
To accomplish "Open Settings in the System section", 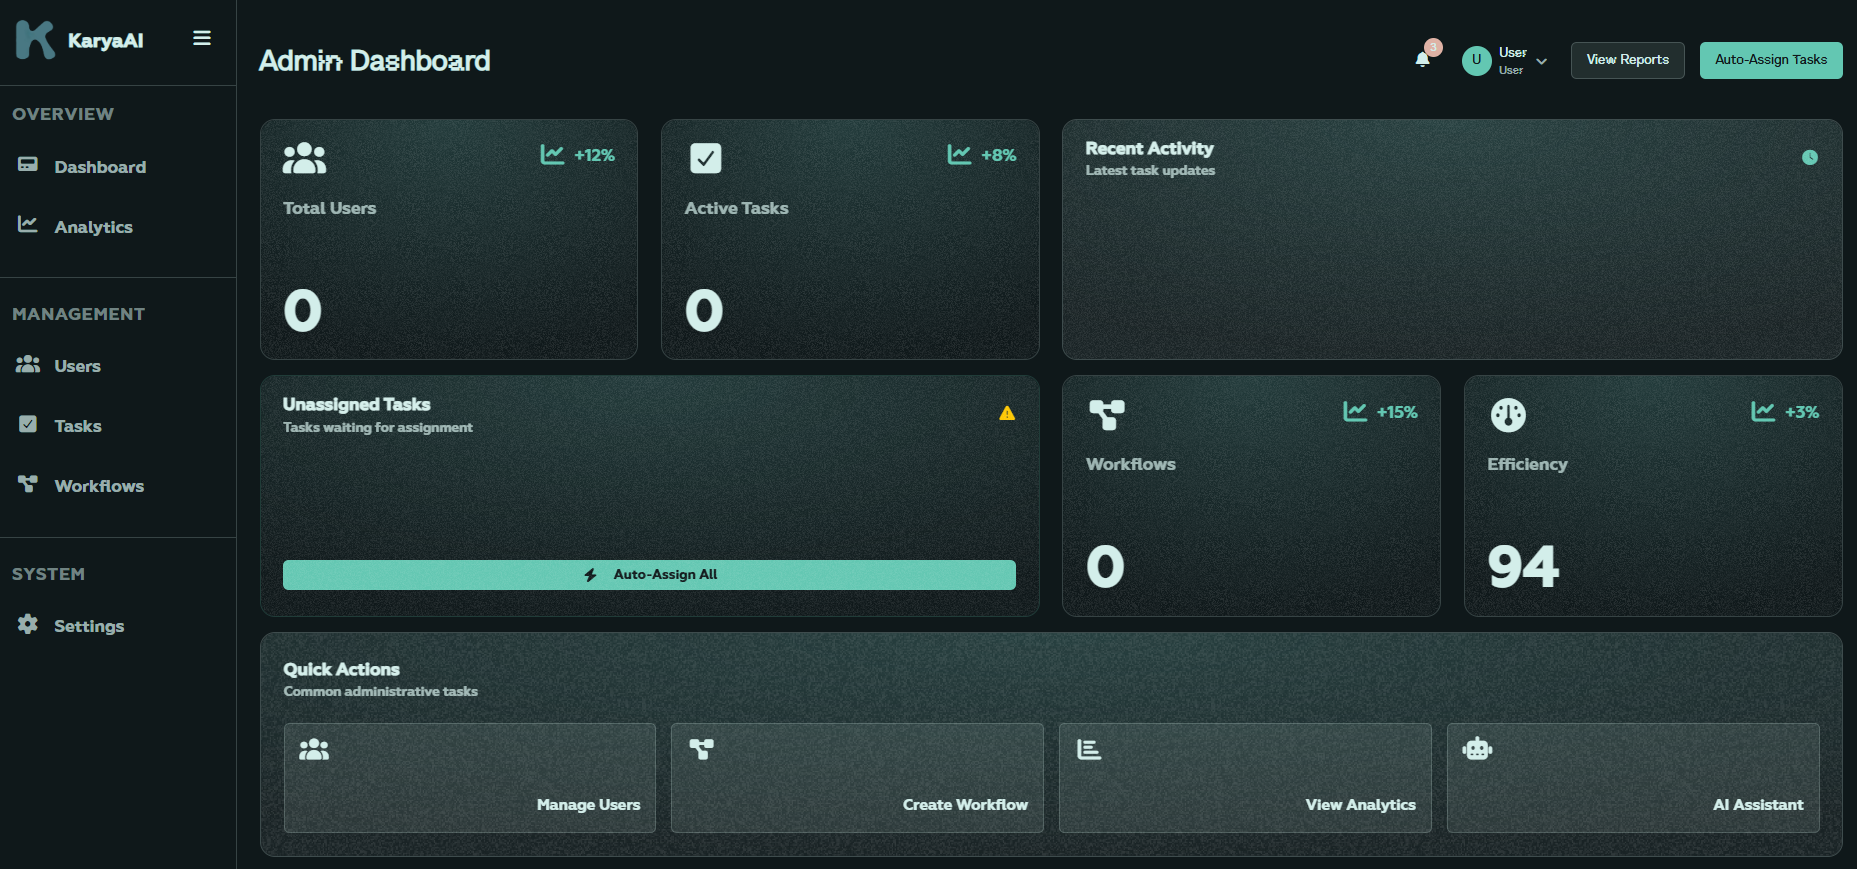I will 88,626.
